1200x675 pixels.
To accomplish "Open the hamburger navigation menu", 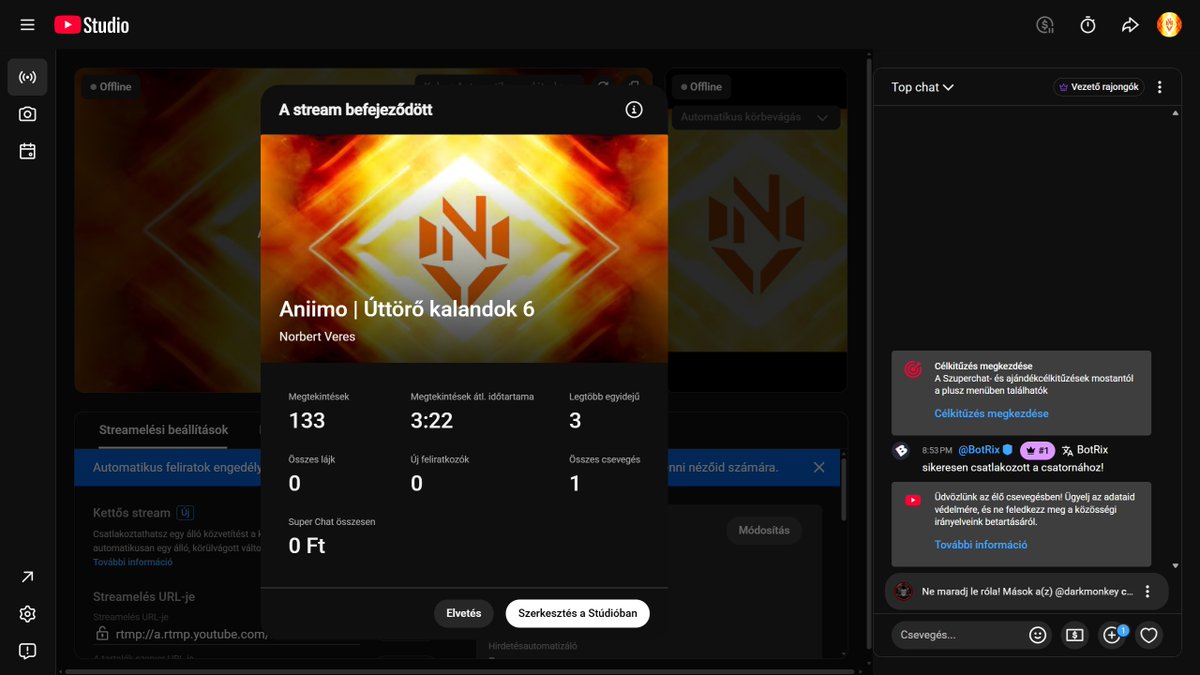I will 27,25.
